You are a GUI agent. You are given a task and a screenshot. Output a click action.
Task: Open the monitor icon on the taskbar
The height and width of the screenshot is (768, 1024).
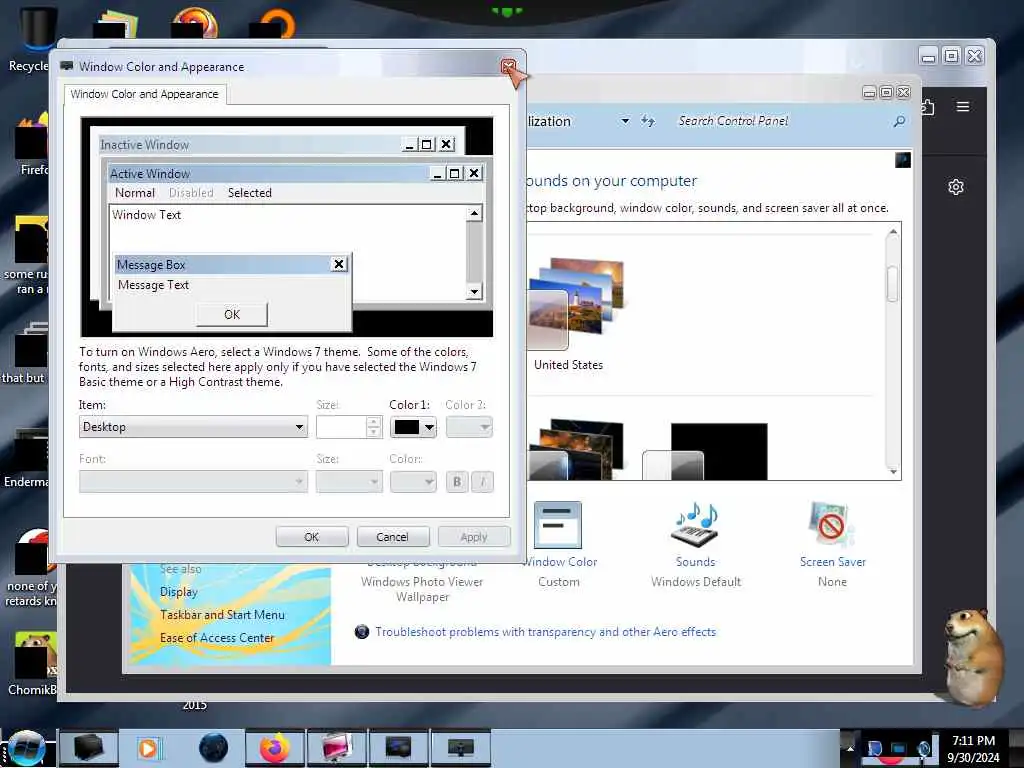coord(460,748)
